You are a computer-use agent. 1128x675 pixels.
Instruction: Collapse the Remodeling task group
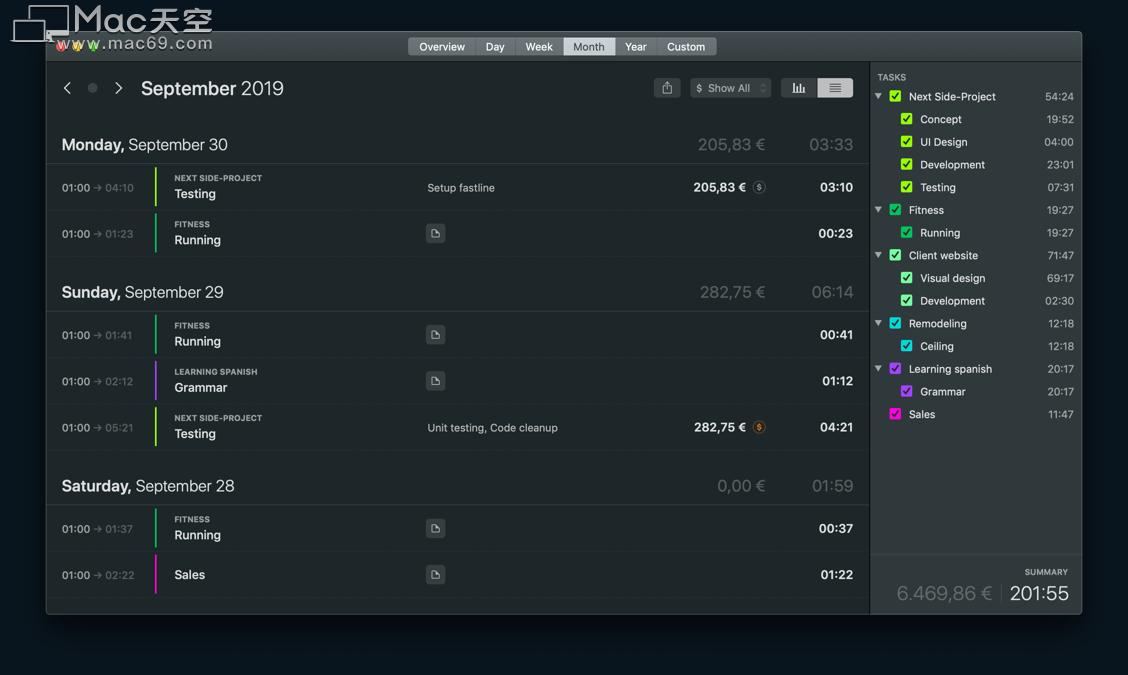pos(878,323)
